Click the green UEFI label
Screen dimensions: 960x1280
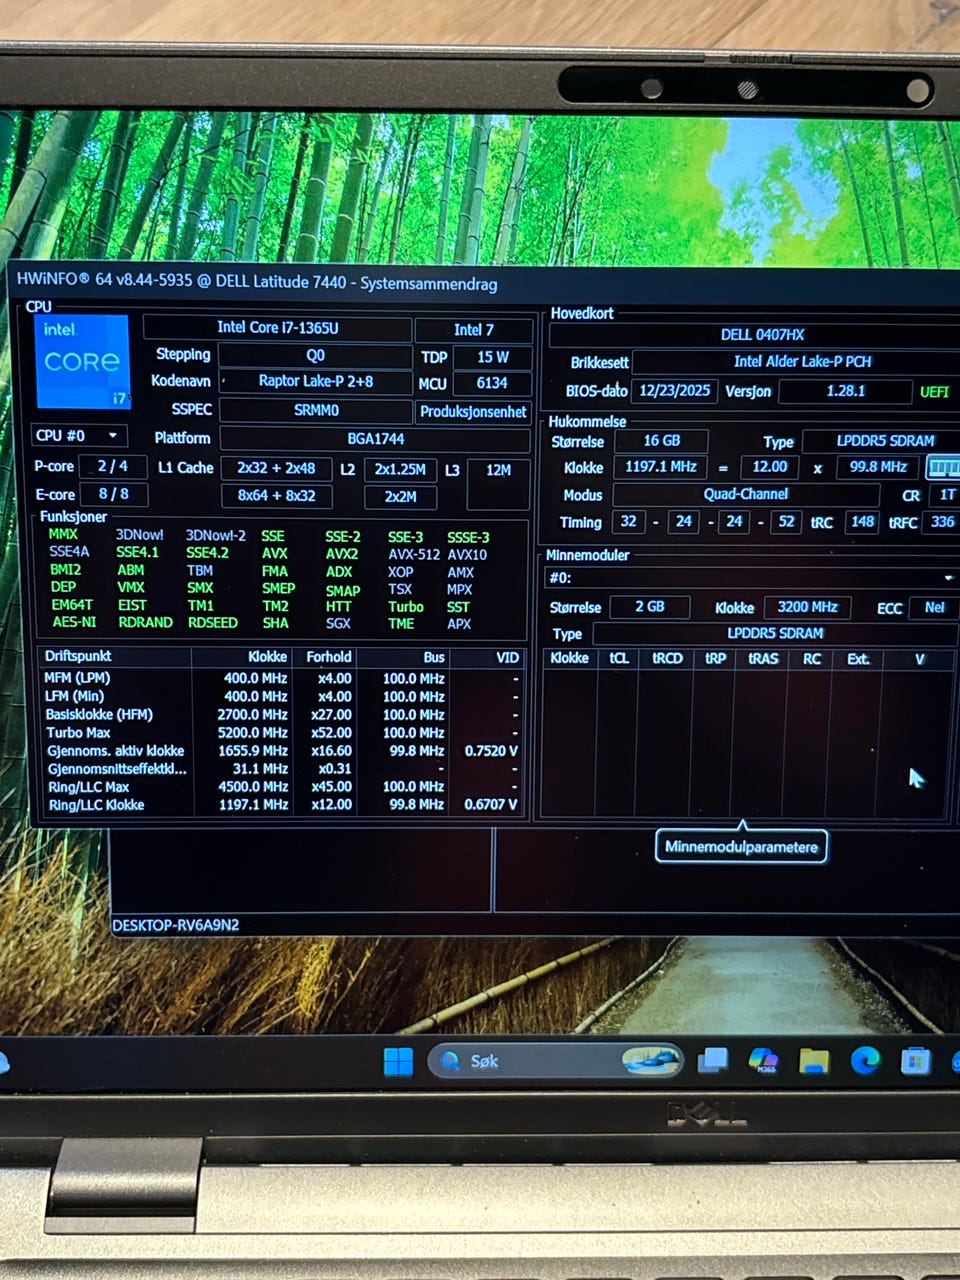coord(934,391)
